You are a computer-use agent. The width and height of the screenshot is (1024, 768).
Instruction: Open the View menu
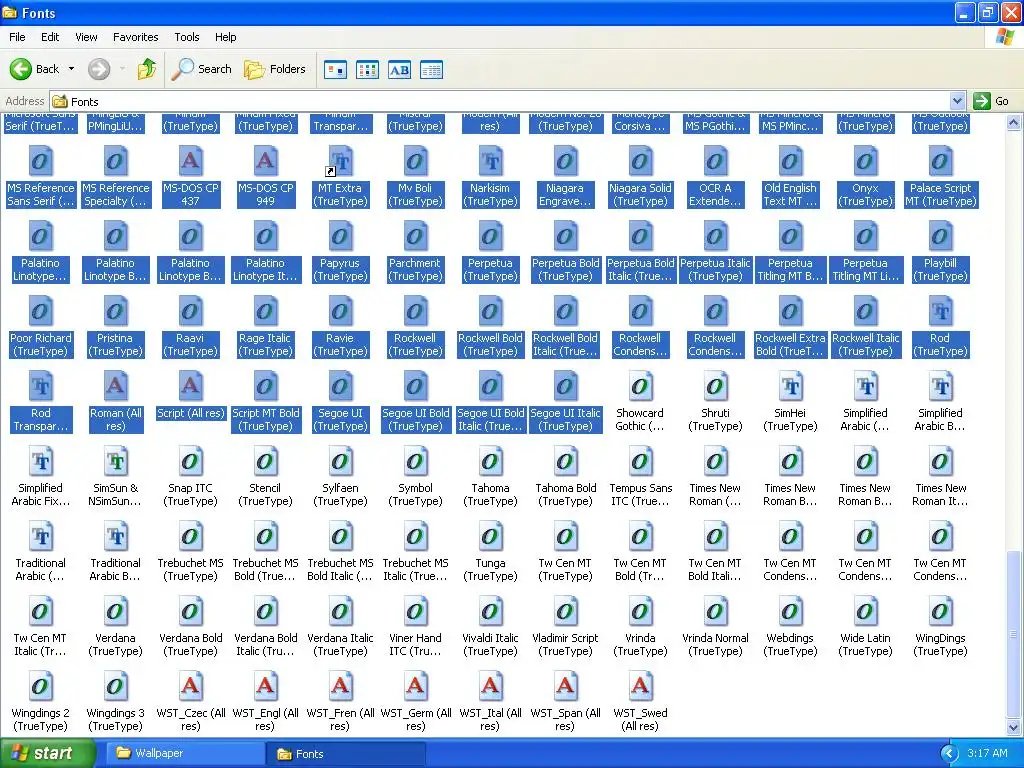pyautogui.click(x=86, y=37)
